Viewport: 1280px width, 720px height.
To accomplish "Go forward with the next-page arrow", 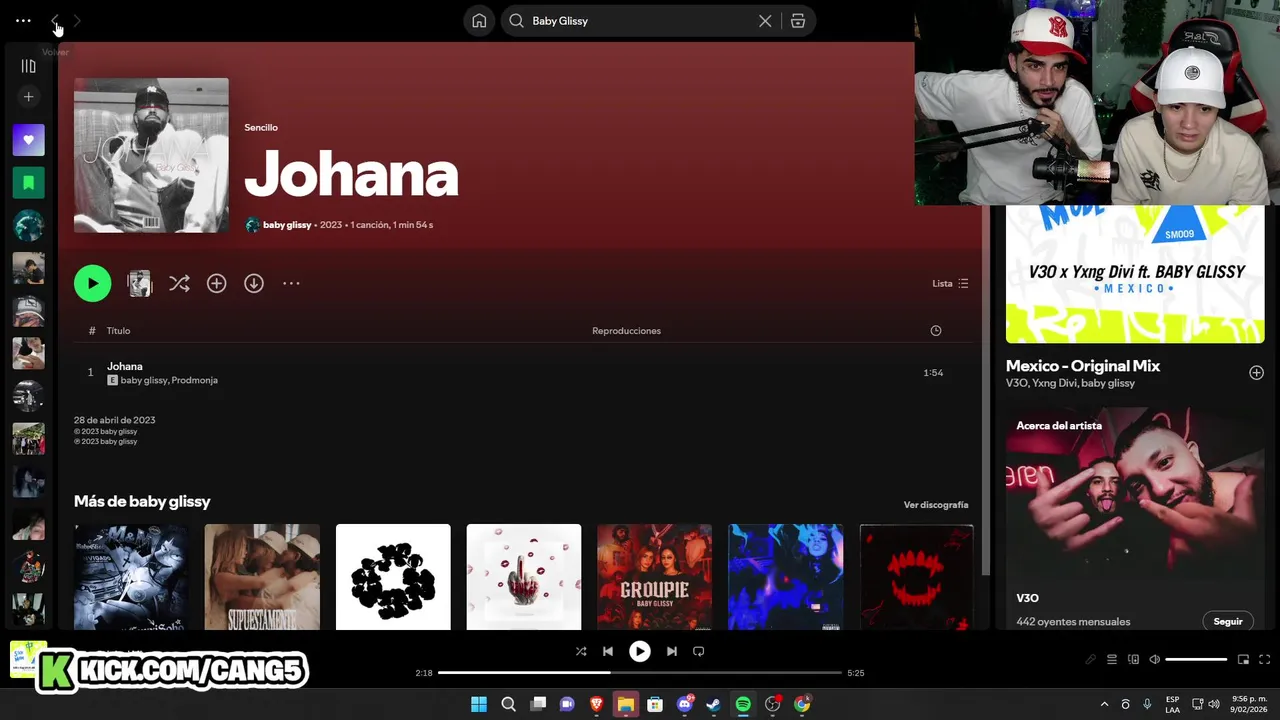I will point(77,20).
